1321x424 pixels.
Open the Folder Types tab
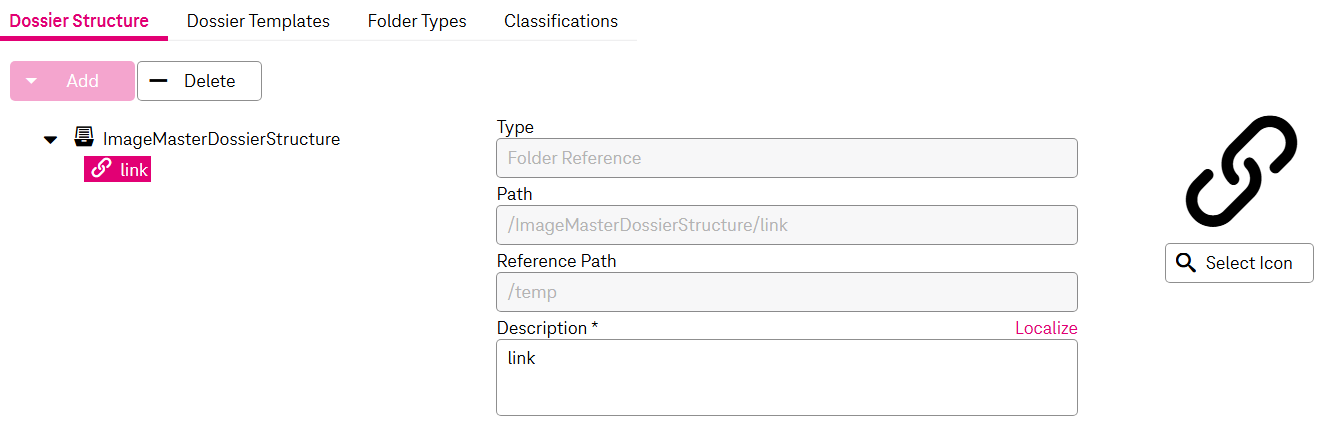[417, 21]
